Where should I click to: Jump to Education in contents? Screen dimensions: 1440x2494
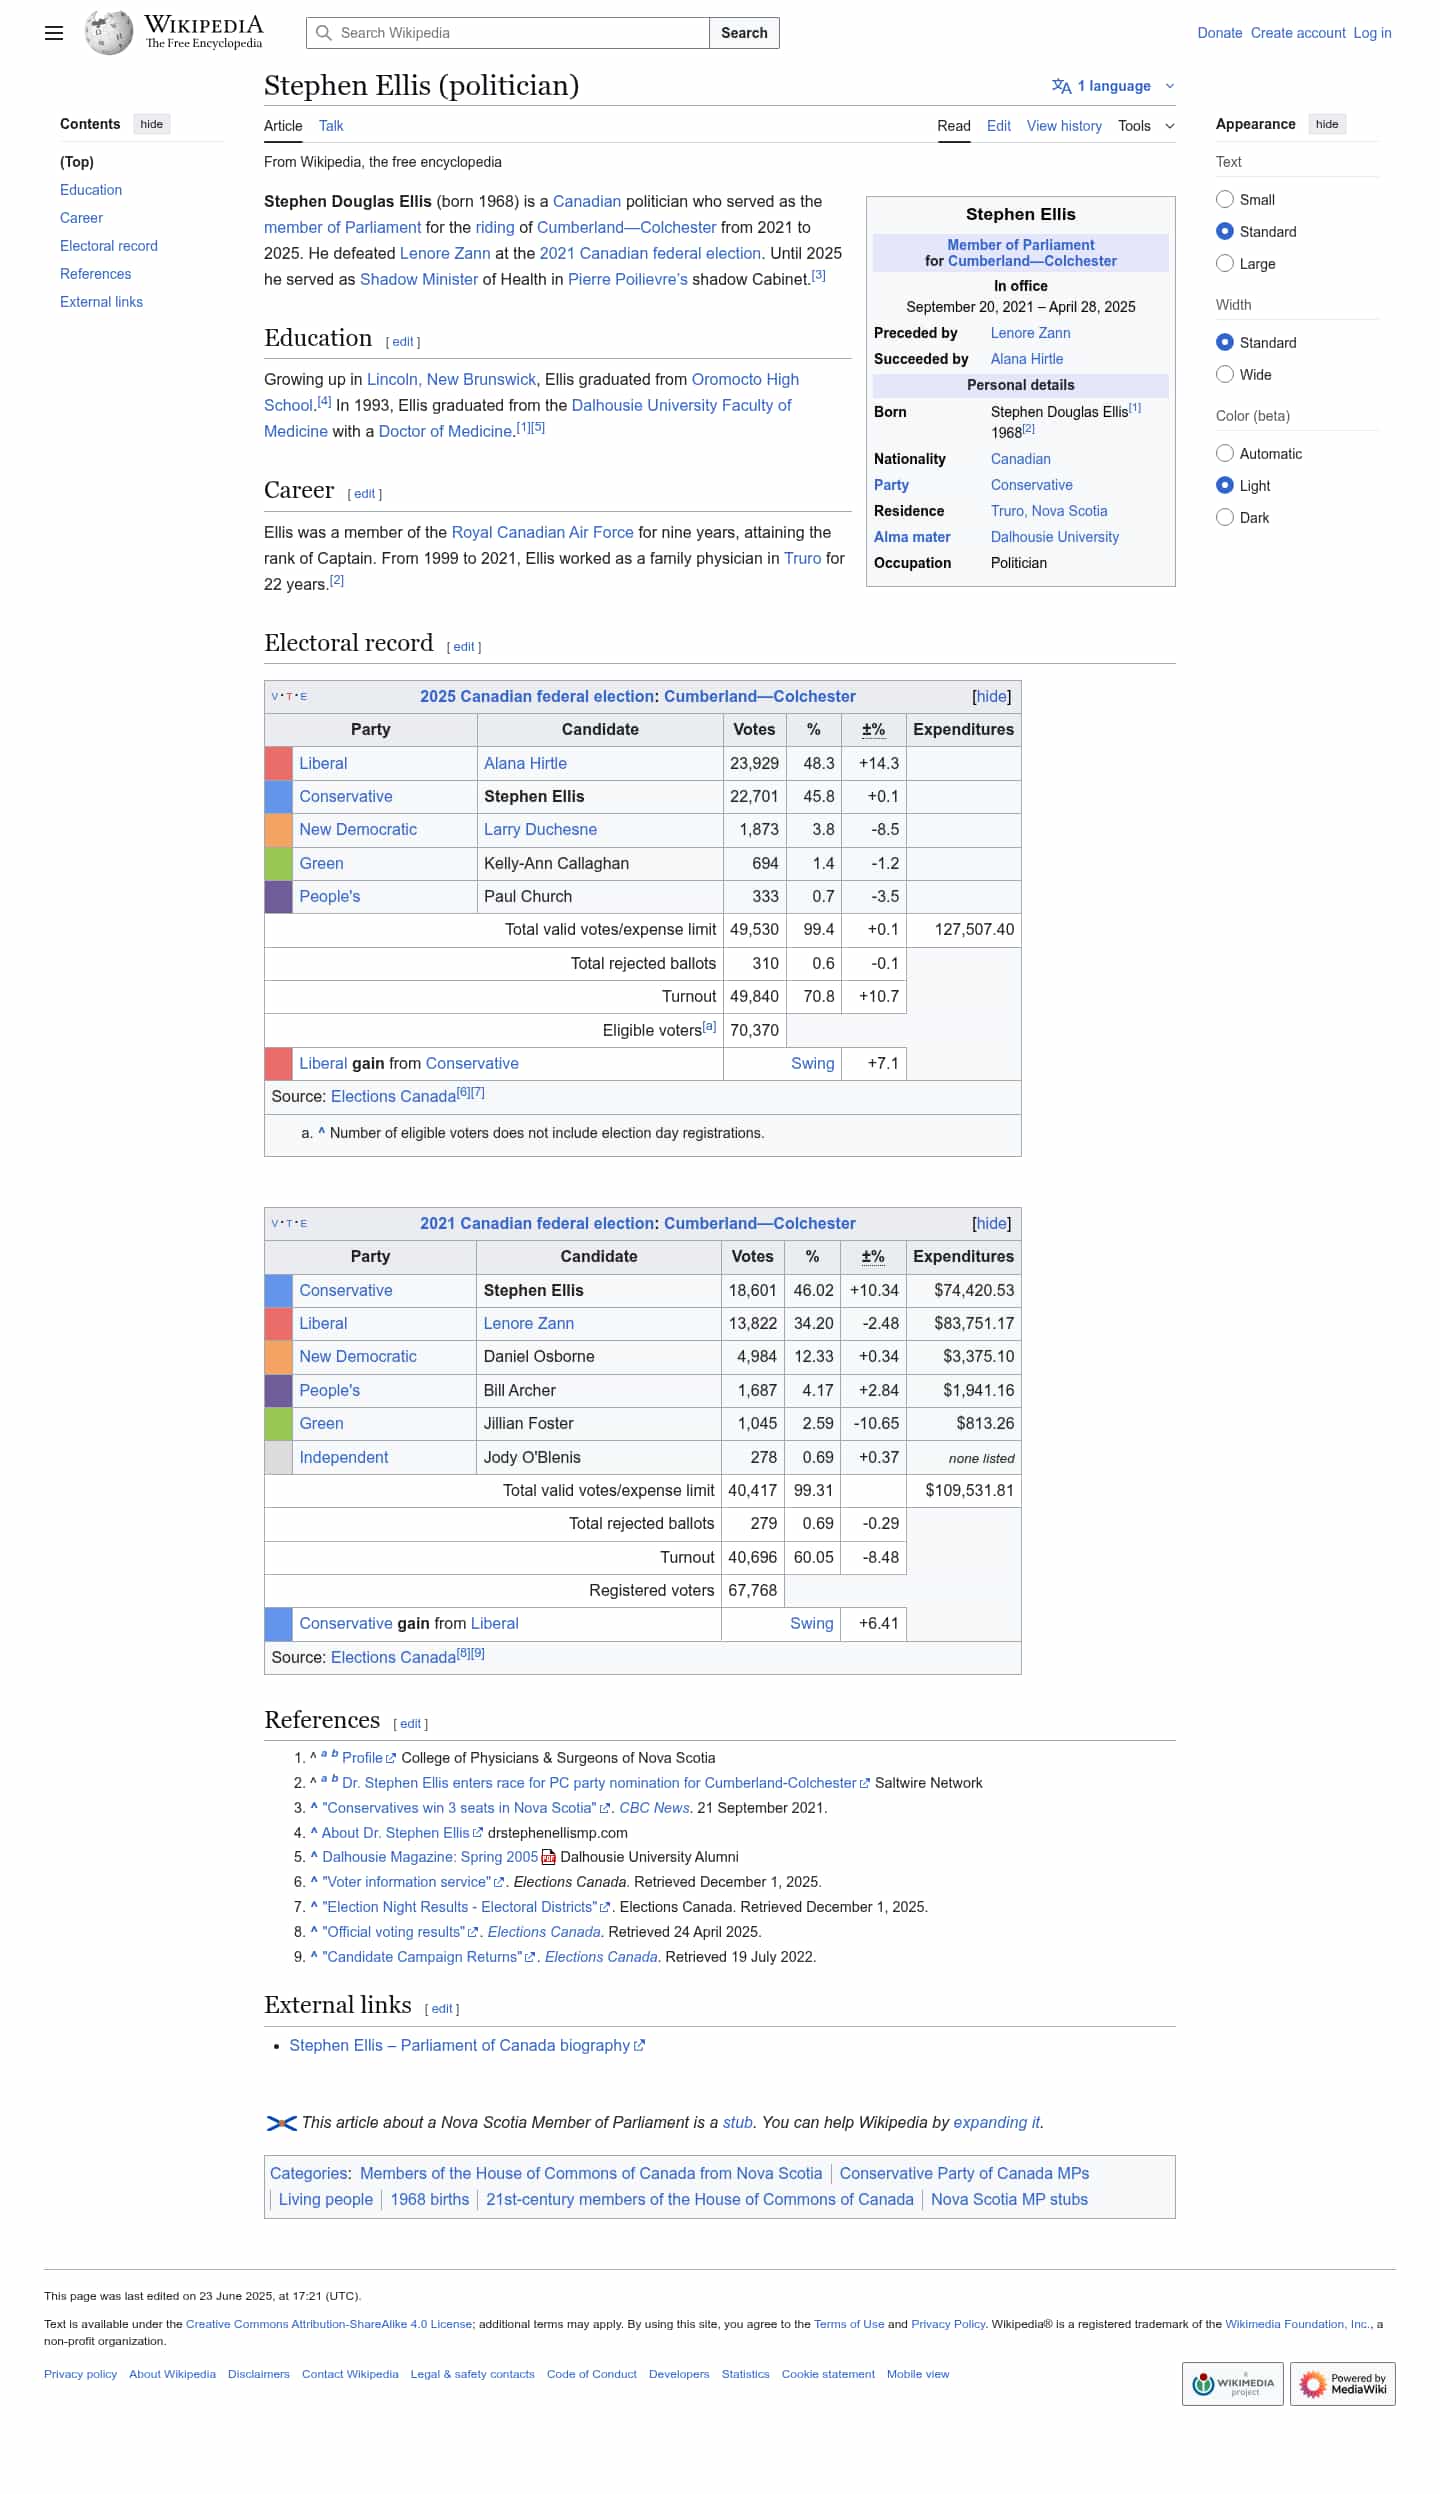91,190
